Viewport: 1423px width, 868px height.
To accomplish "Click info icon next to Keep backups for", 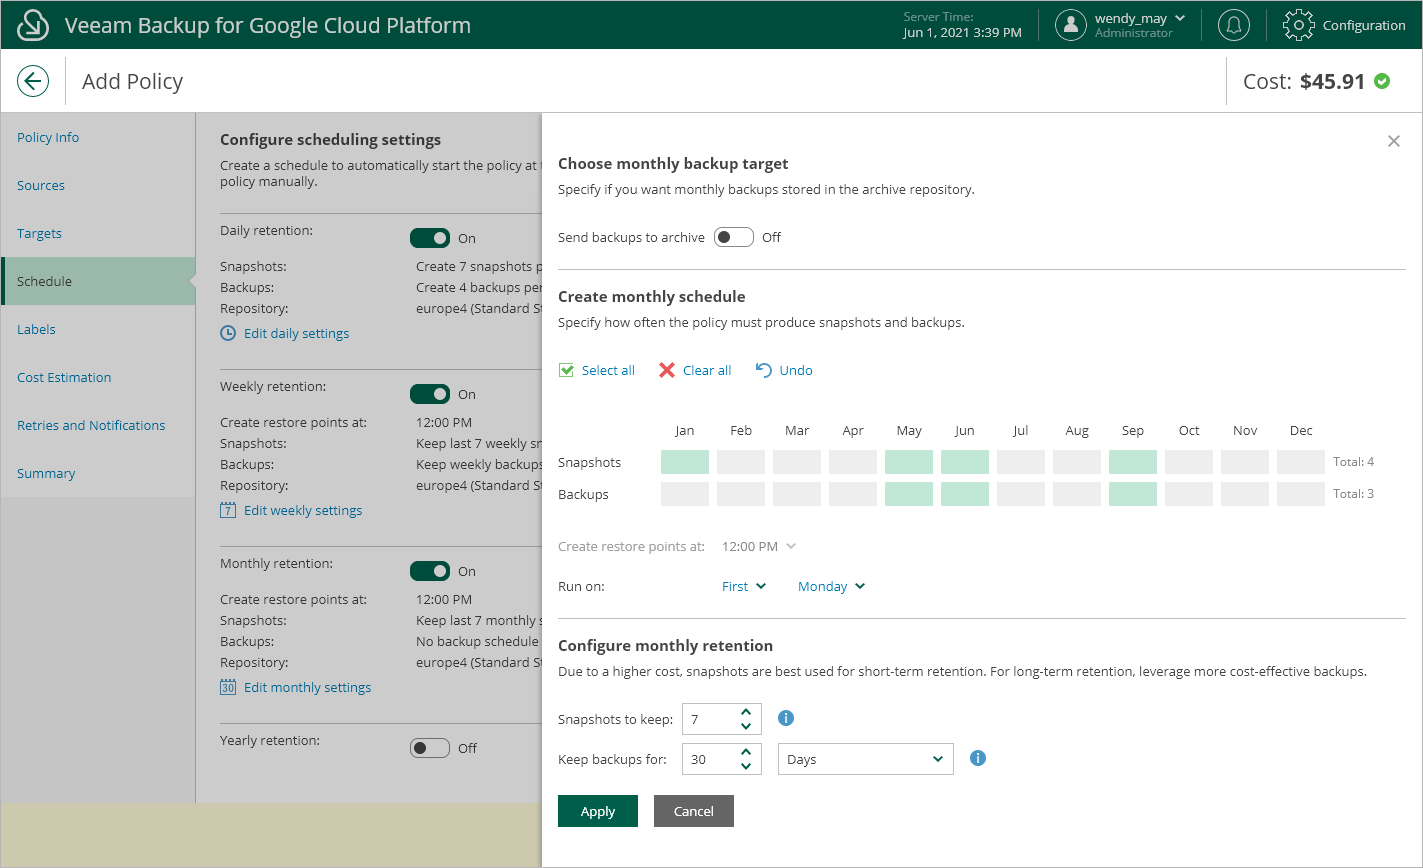I will [978, 758].
